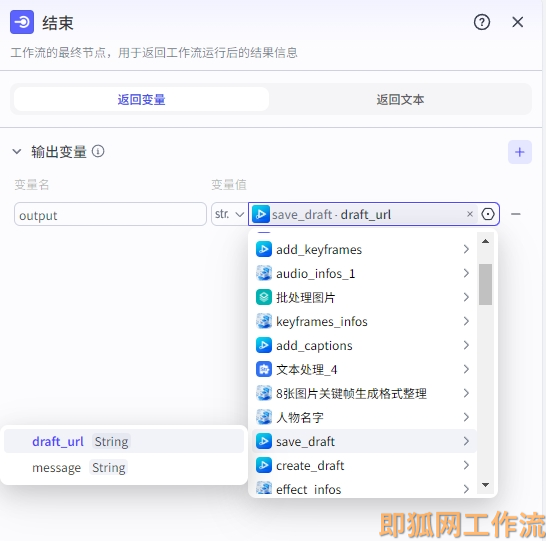546x541 pixels.
Task: Click the dropdown list scrollbar thumb
Action: 485,284
